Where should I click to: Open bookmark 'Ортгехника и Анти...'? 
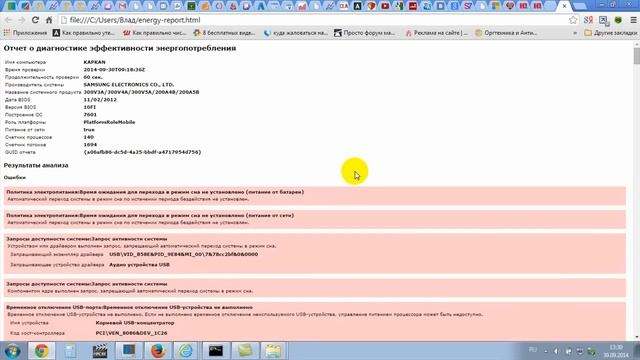(x=506, y=33)
